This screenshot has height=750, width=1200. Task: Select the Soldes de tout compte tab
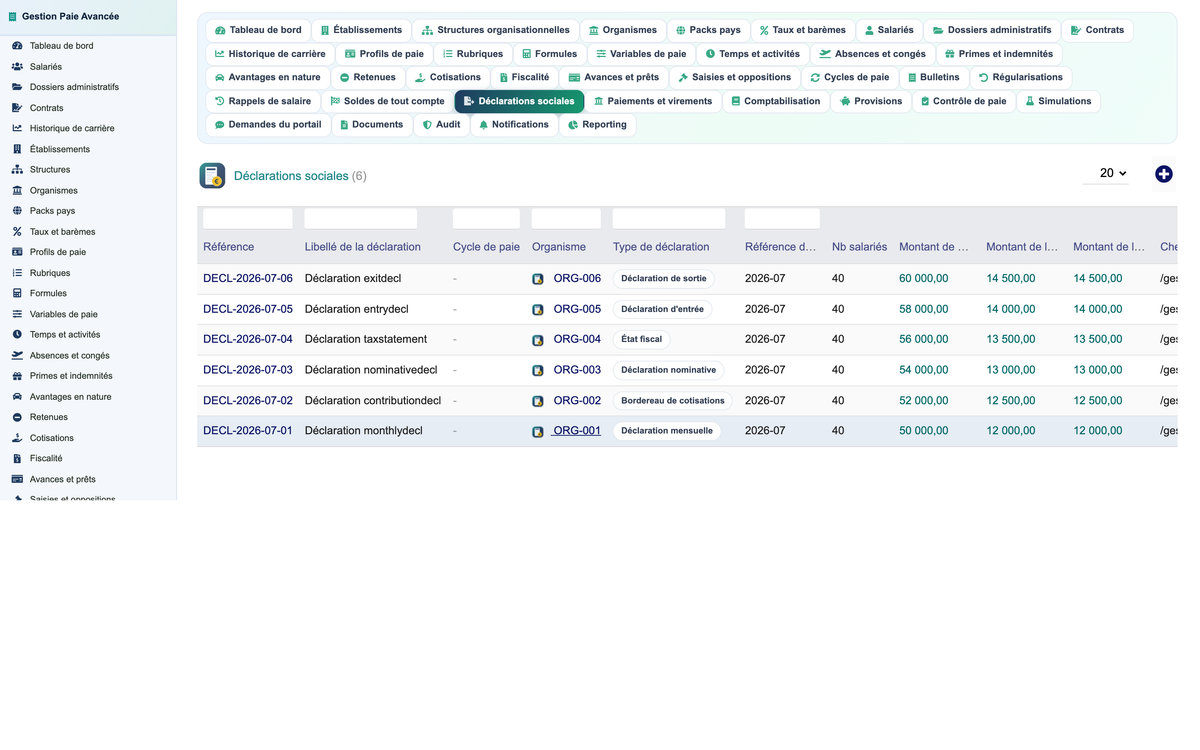click(x=387, y=101)
